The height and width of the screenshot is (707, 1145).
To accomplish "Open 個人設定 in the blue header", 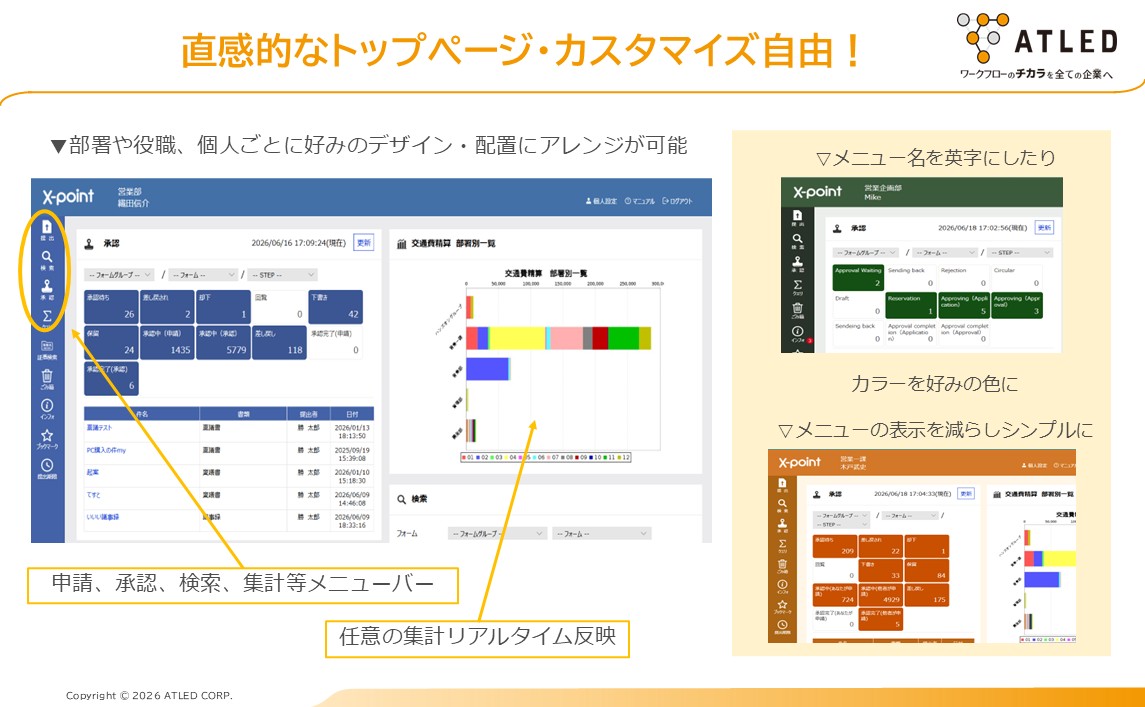I will 601,201.
